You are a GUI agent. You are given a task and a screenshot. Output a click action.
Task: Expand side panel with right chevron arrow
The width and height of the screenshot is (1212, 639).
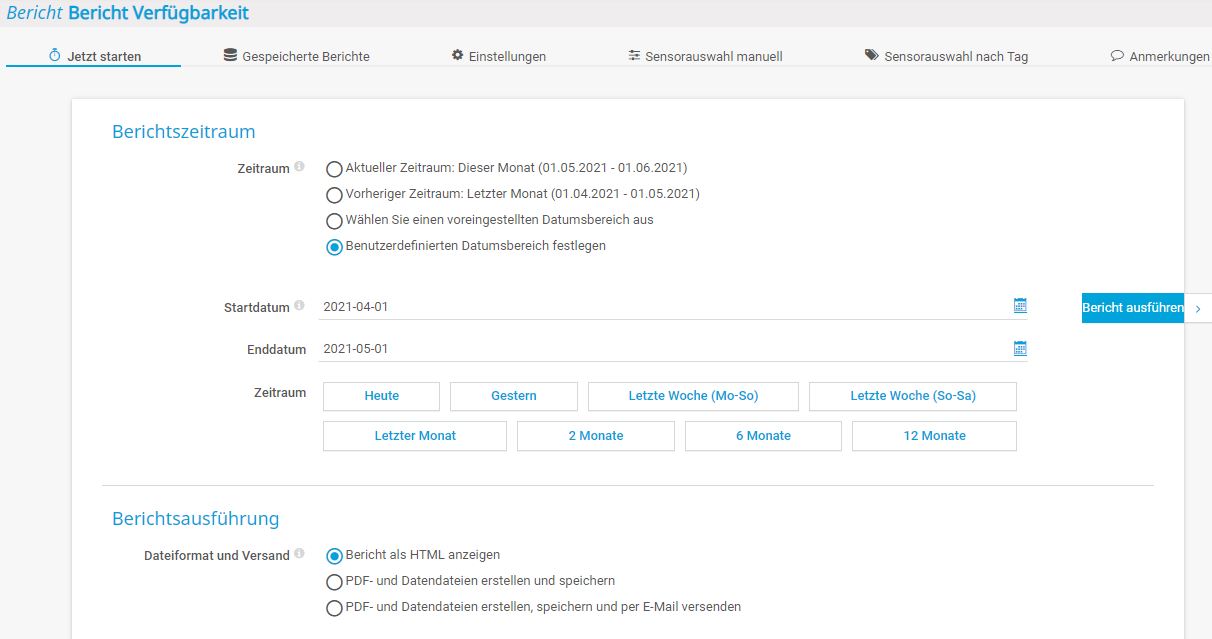point(1198,309)
